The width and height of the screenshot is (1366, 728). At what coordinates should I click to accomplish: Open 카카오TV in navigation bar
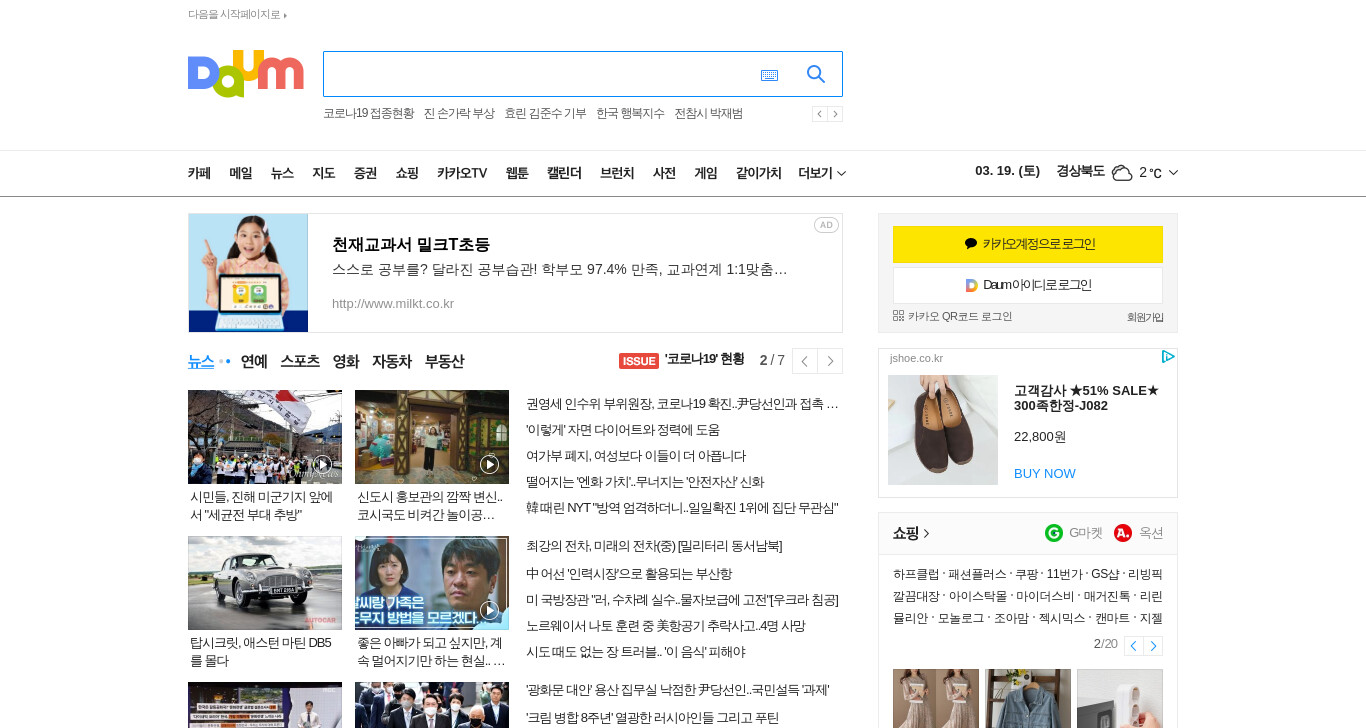[462, 173]
